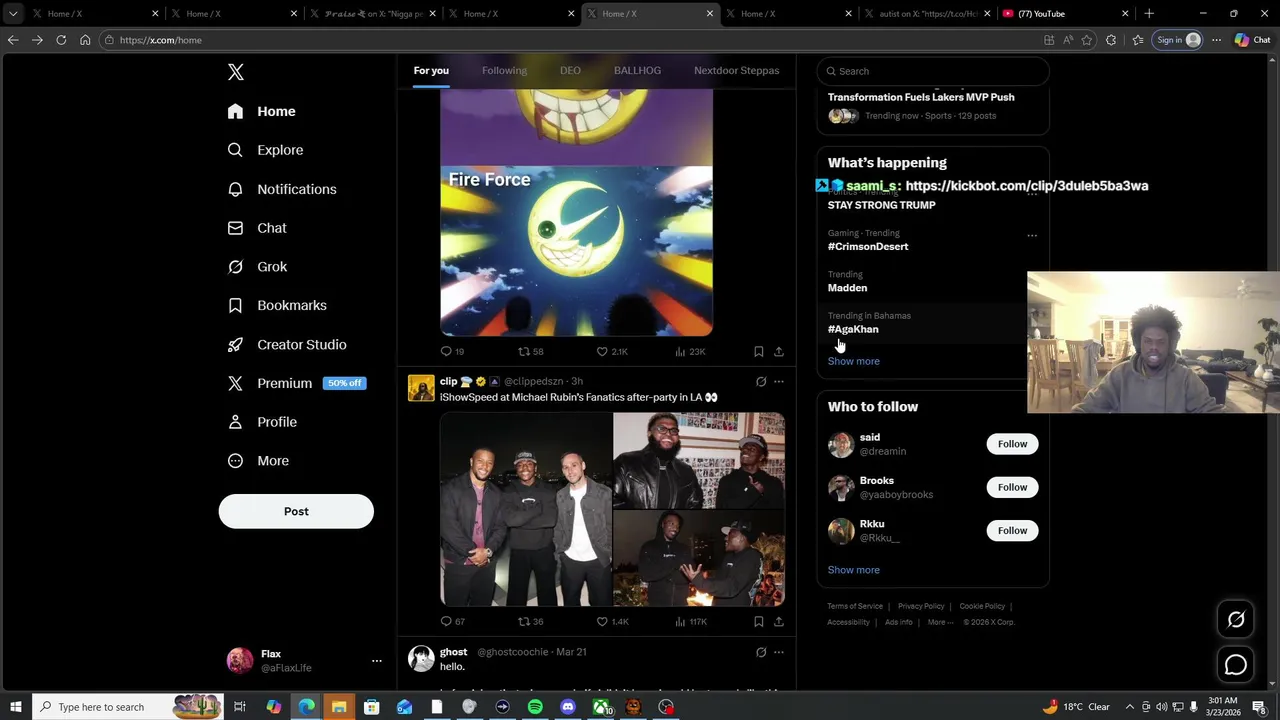Open the Madden trending topic
1280x720 pixels.
[x=847, y=288]
